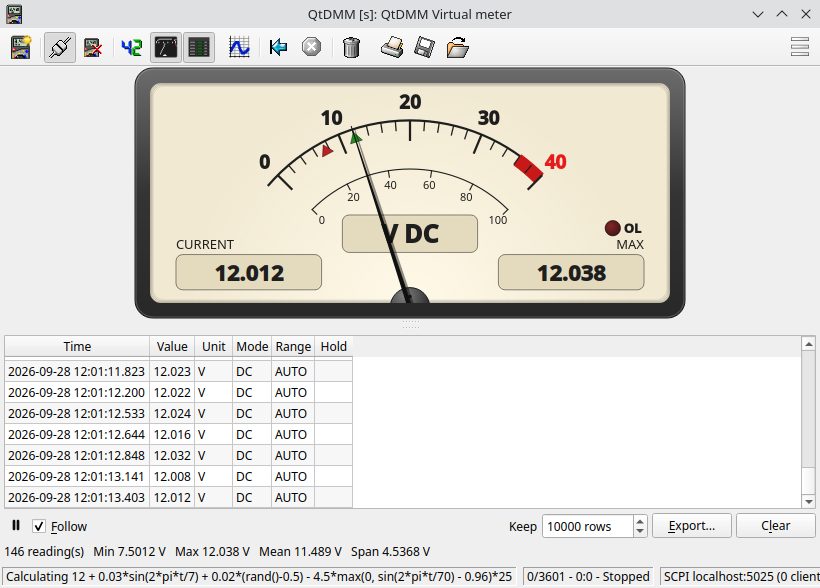This screenshot has height=588, width=820.
Task: Click the Keep rows input field
Action: pos(588,526)
